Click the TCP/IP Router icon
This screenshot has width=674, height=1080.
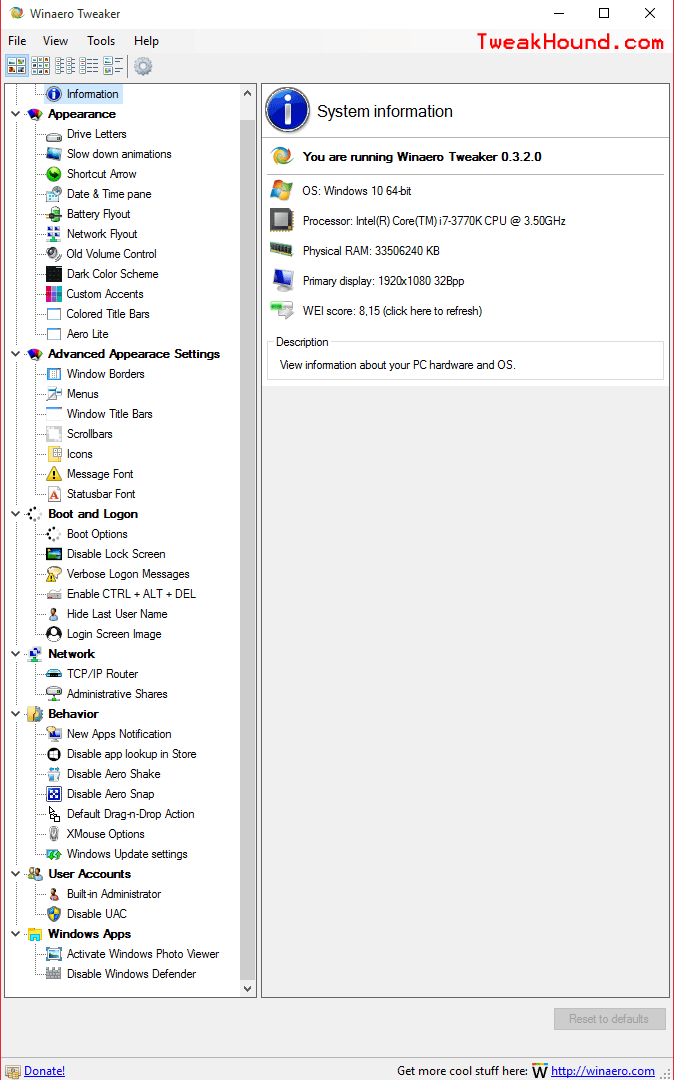54,674
